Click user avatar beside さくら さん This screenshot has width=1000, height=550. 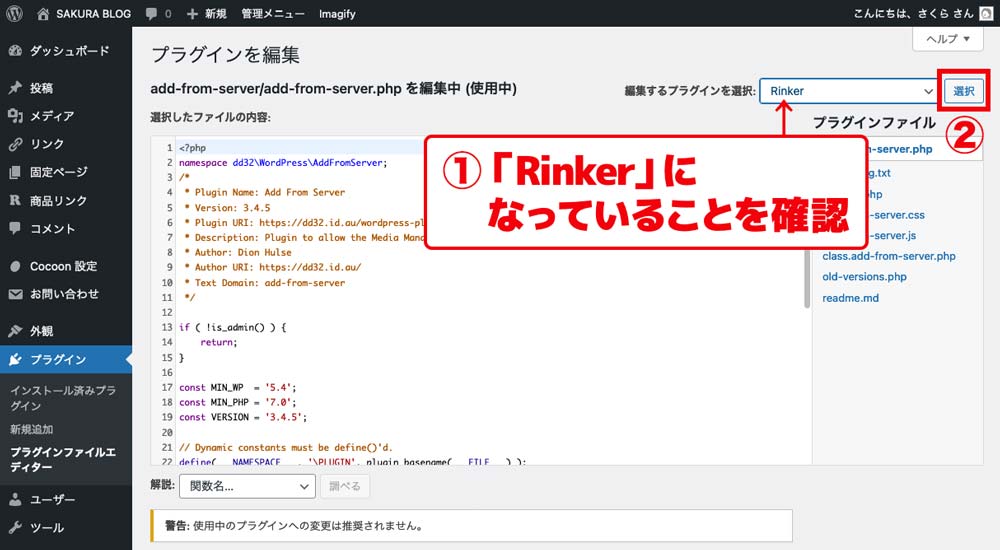pyautogui.click(x=986, y=13)
